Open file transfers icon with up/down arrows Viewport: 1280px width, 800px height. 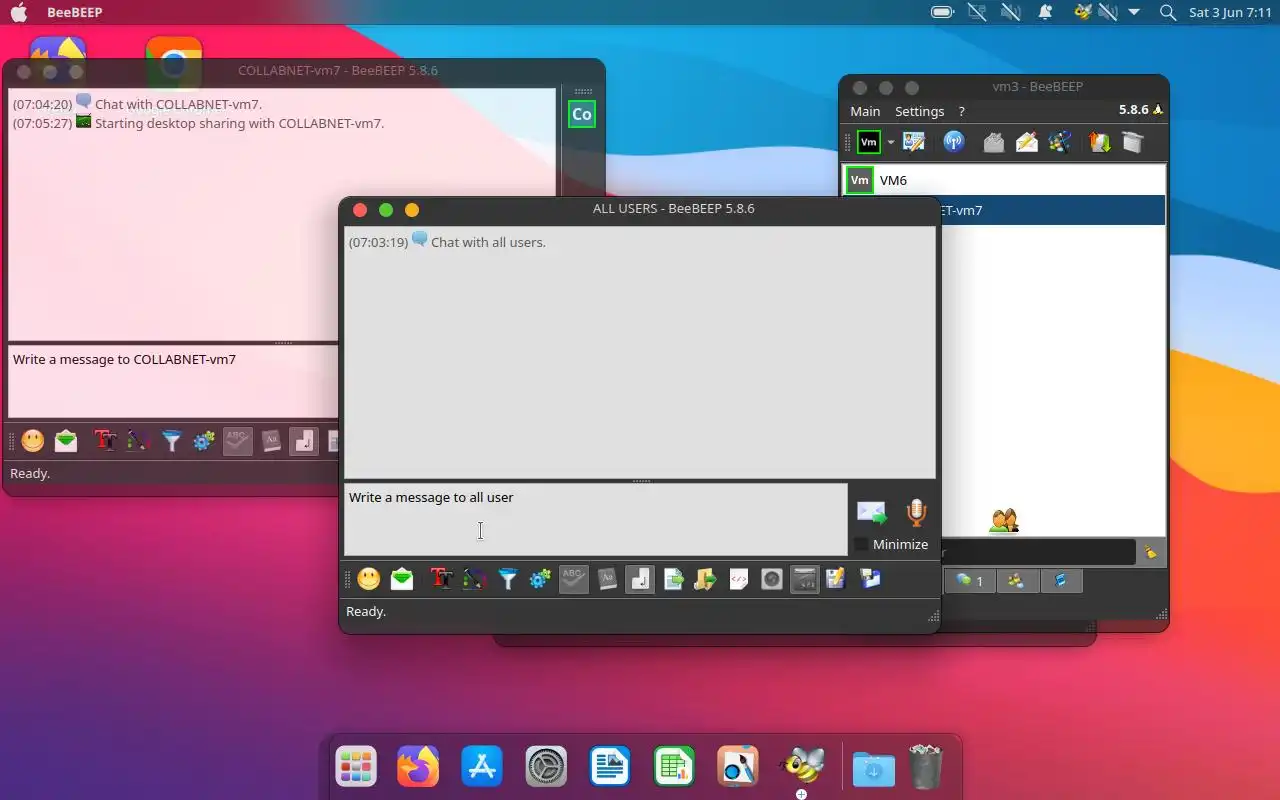coord(1100,142)
